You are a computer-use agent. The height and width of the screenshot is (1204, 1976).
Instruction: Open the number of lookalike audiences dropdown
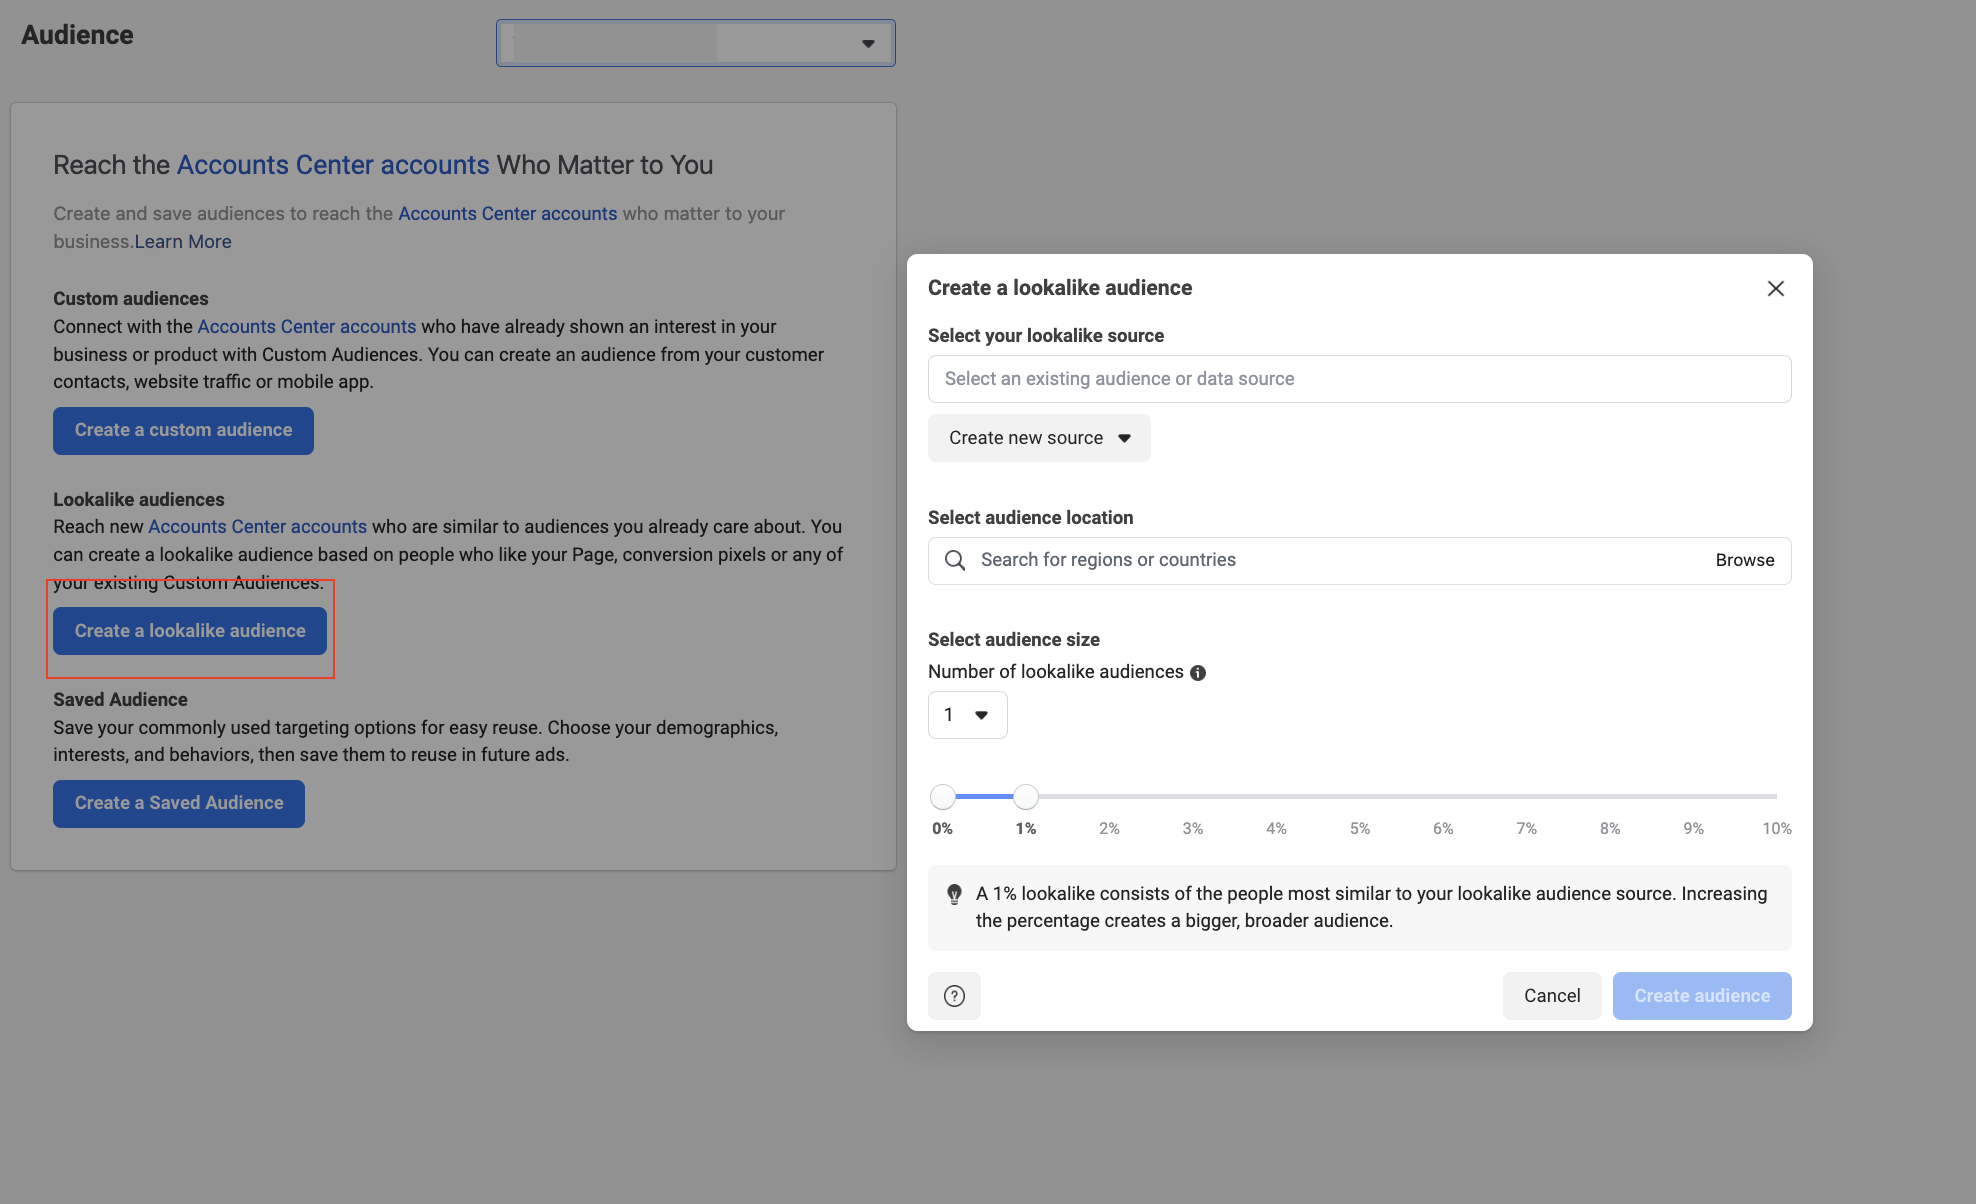(x=967, y=715)
